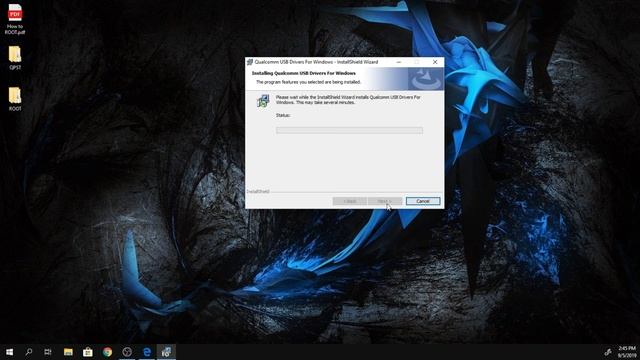The image size is (640, 360).
Task: Click the setup computer icon beside the message
Action: pos(263,101)
